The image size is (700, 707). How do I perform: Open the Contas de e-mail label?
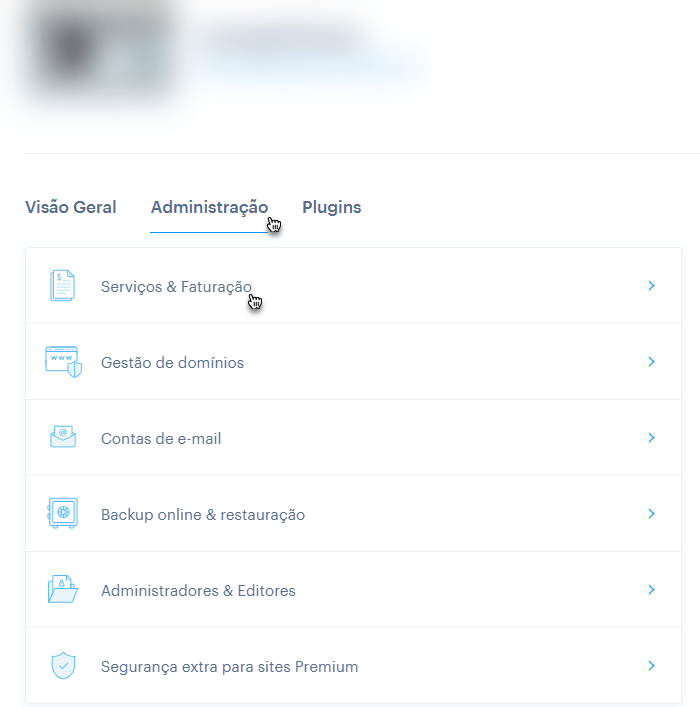tap(161, 439)
